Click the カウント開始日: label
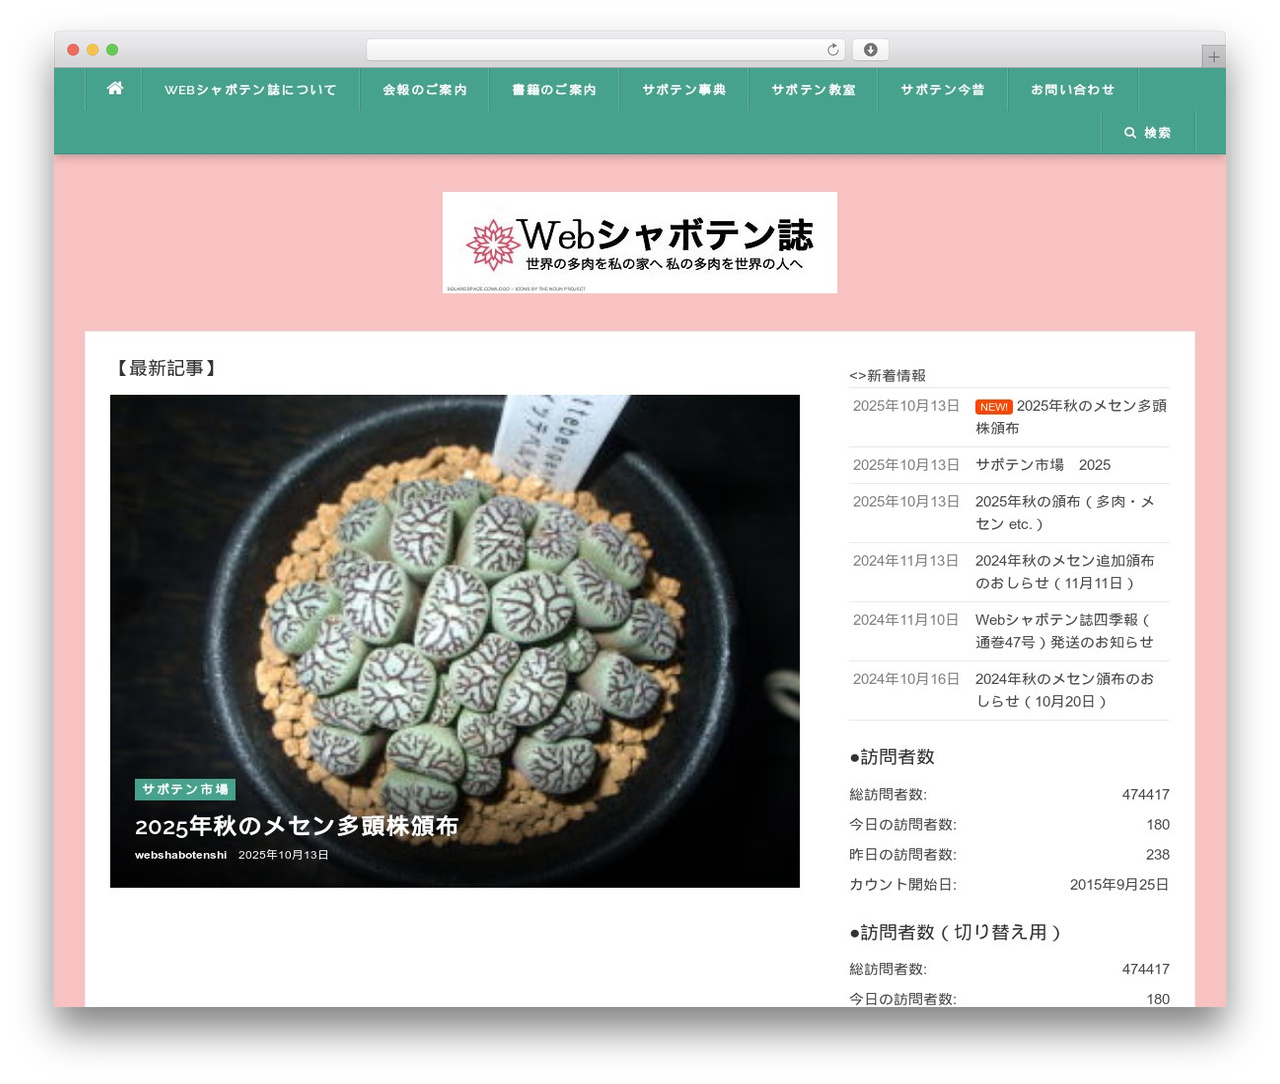 903,885
